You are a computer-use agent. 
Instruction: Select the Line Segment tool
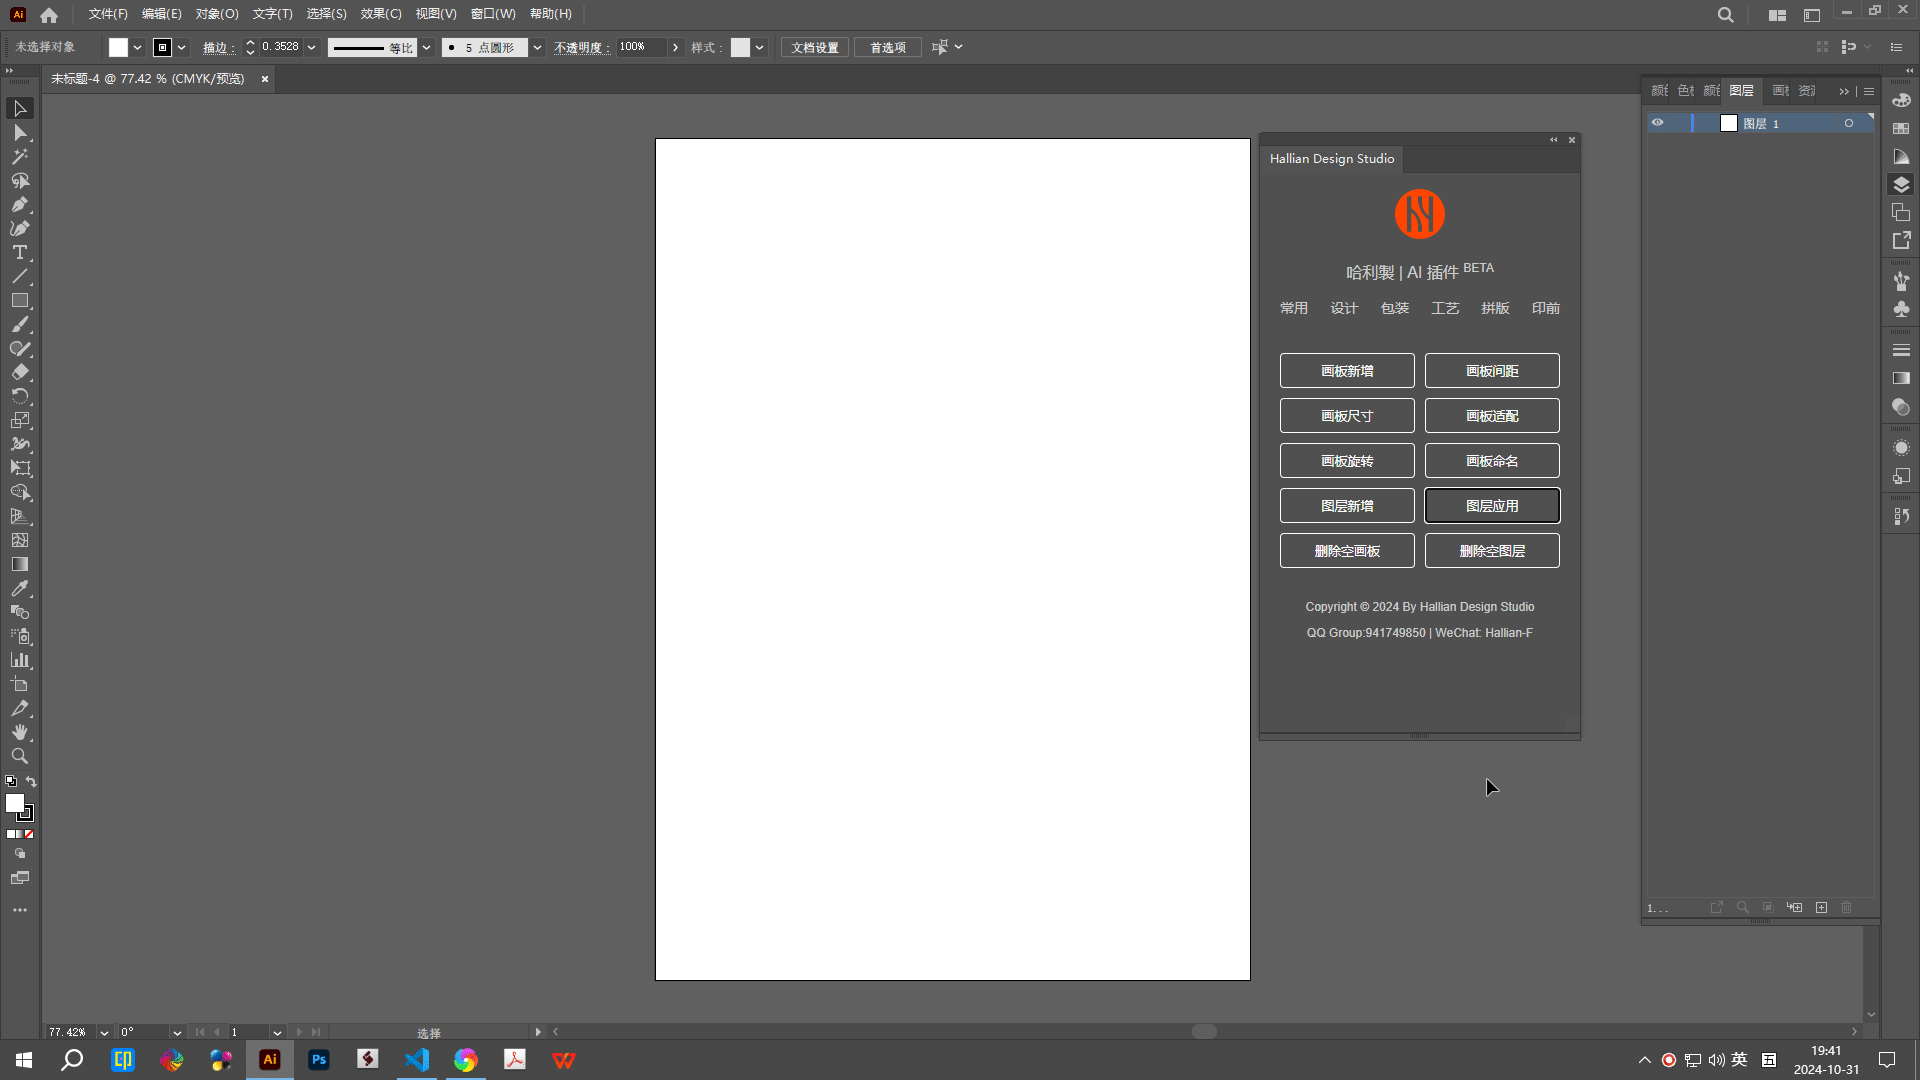pyautogui.click(x=20, y=276)
